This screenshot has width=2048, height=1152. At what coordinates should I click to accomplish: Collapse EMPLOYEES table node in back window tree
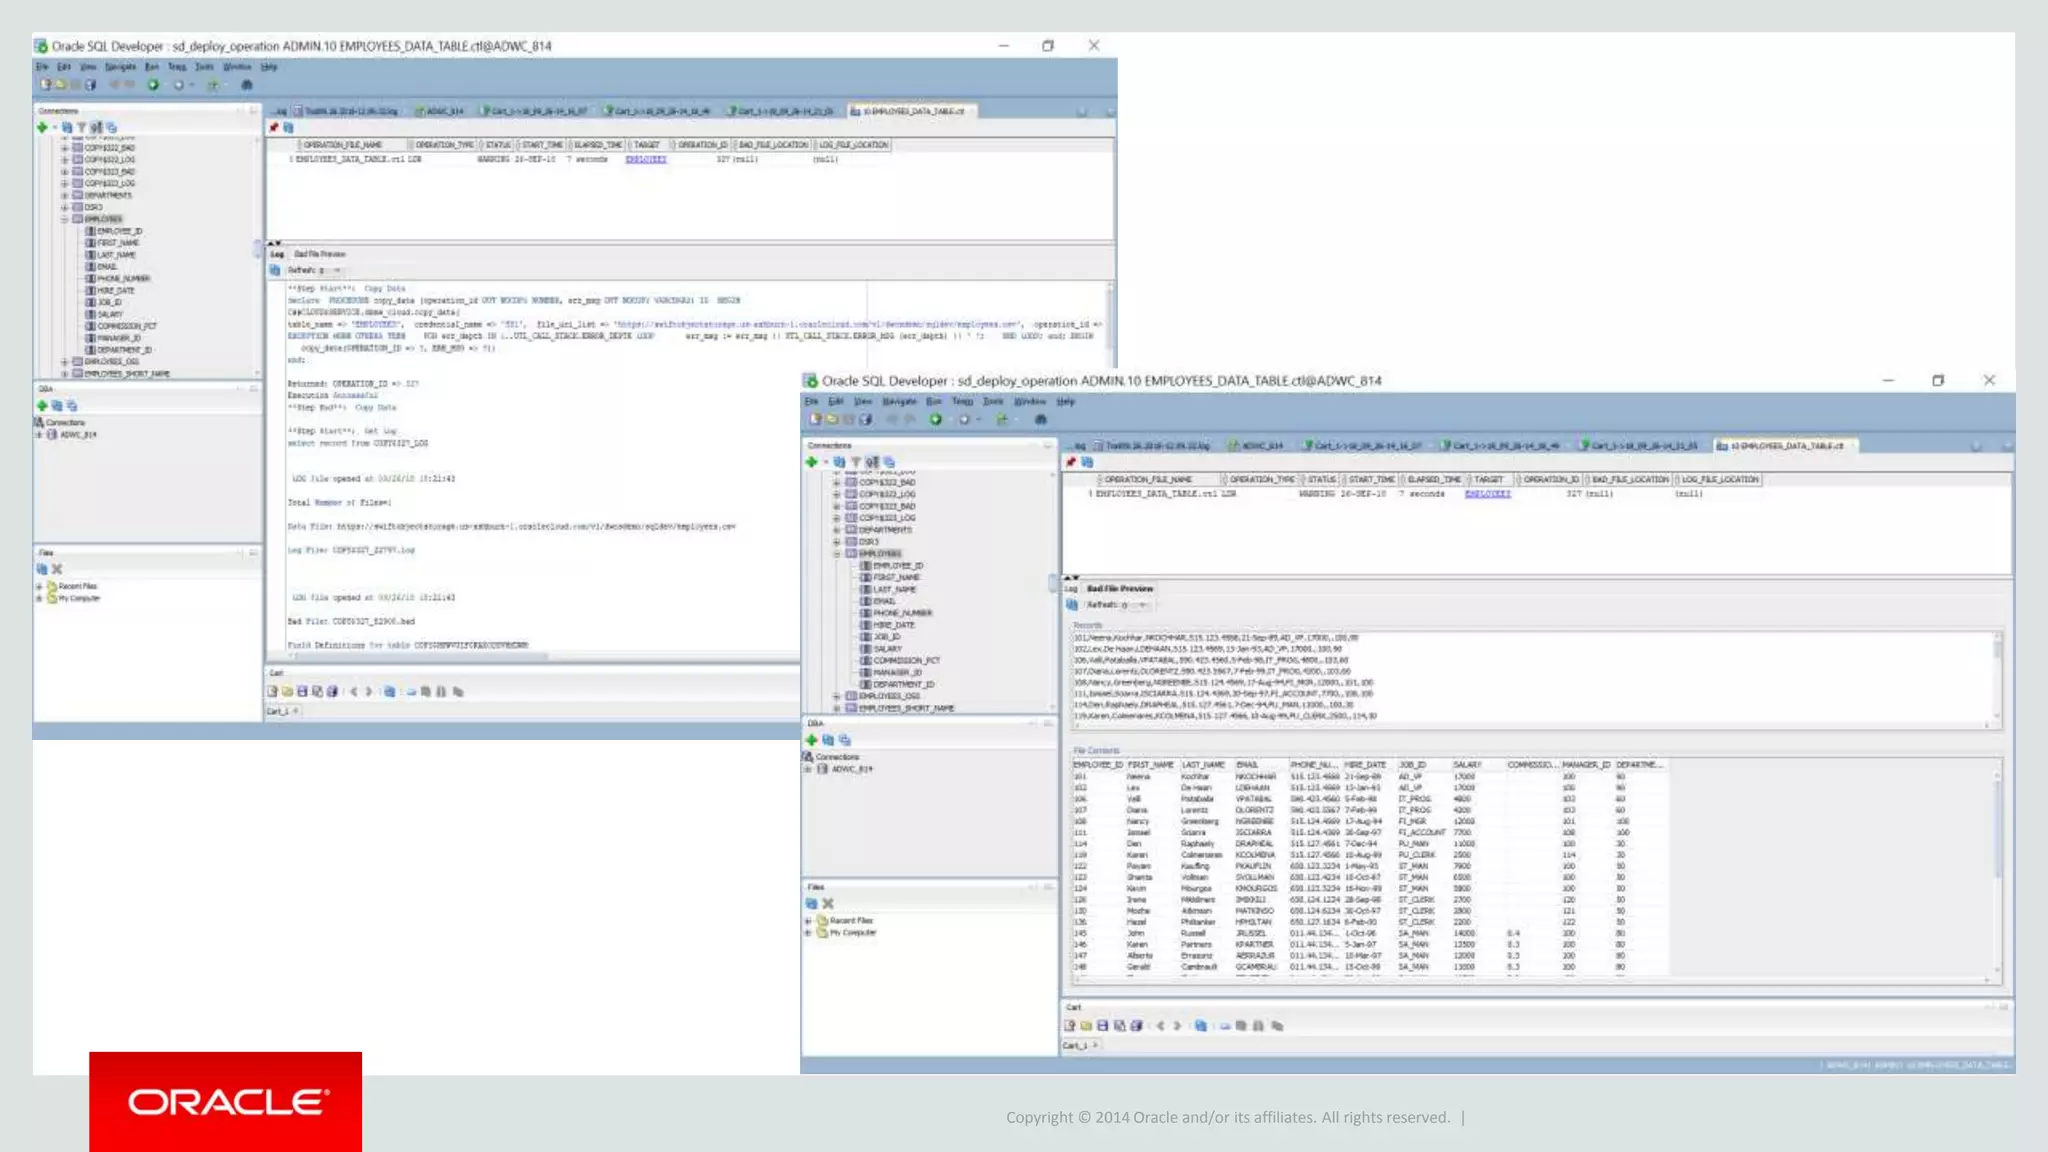coord(65,219)
